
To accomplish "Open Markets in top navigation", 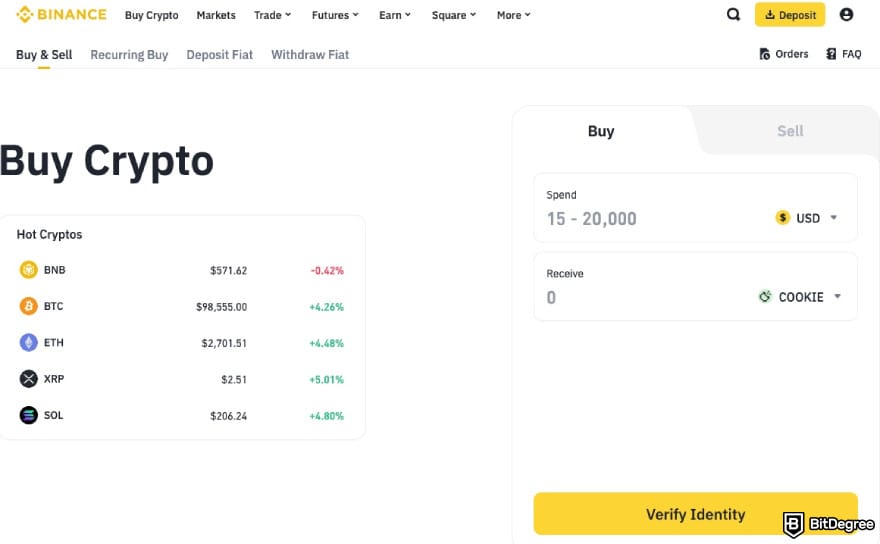I will point(216,15).
